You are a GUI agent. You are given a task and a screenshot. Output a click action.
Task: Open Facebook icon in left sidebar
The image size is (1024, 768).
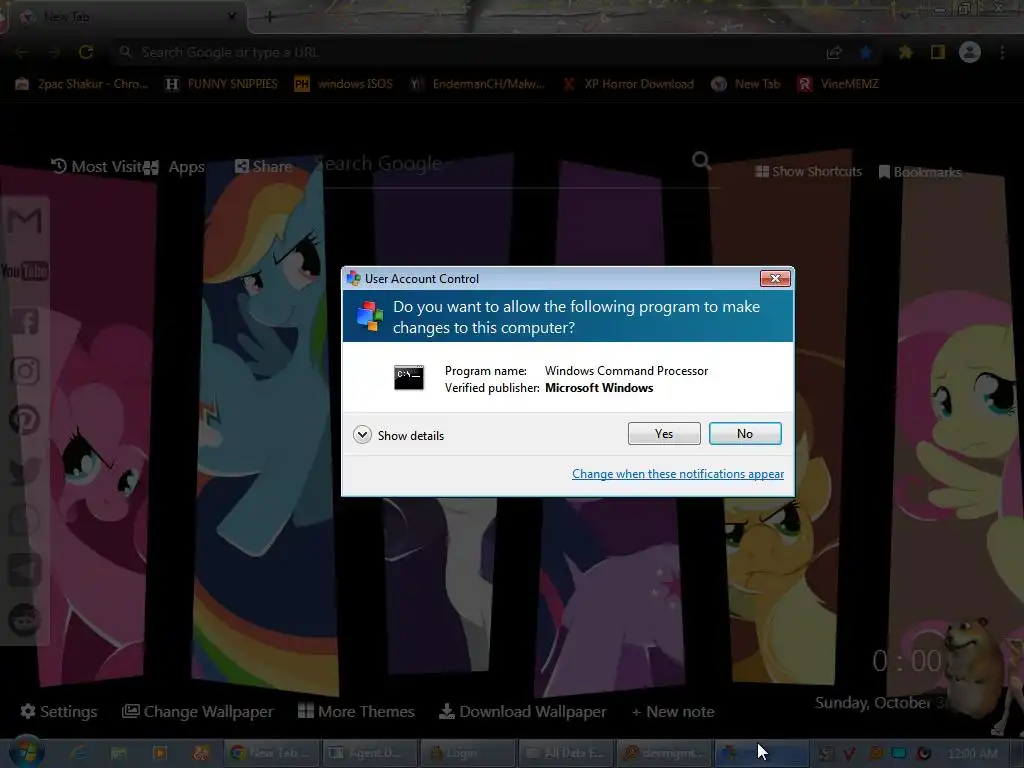click(x=25, y=321)
